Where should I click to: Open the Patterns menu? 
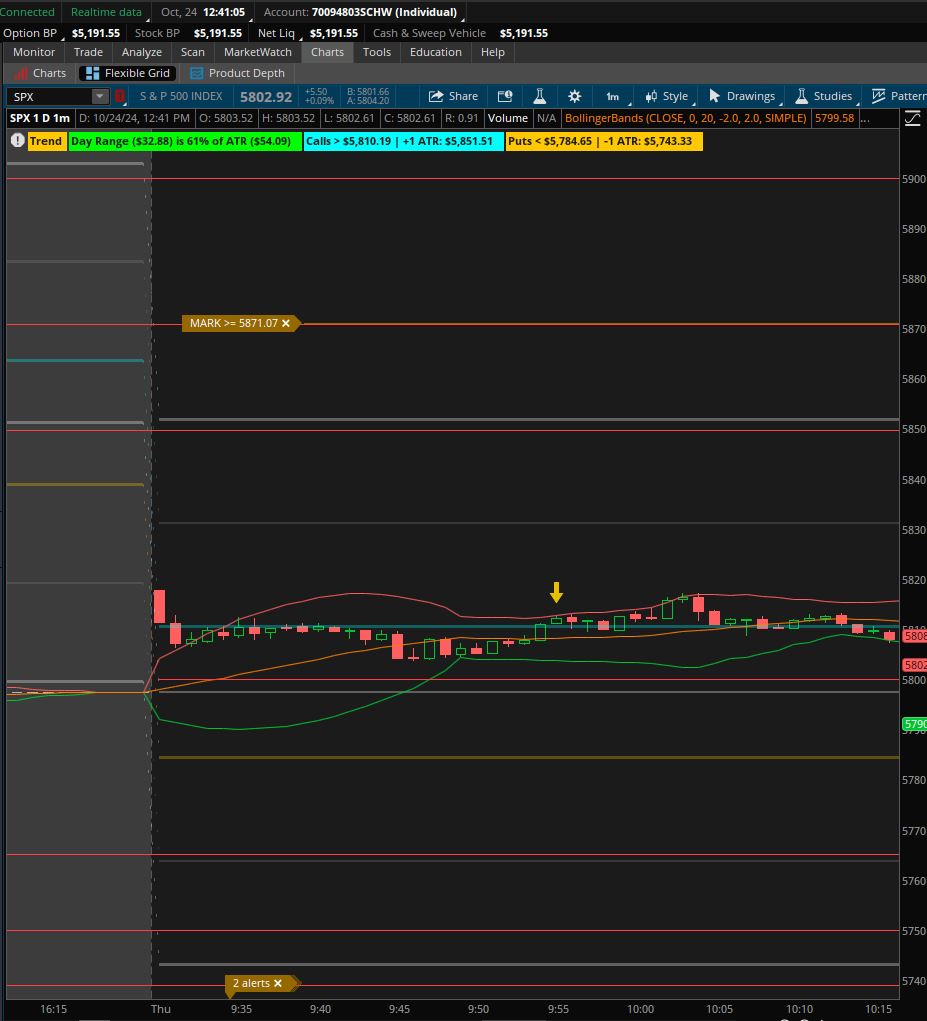(898, 96)
